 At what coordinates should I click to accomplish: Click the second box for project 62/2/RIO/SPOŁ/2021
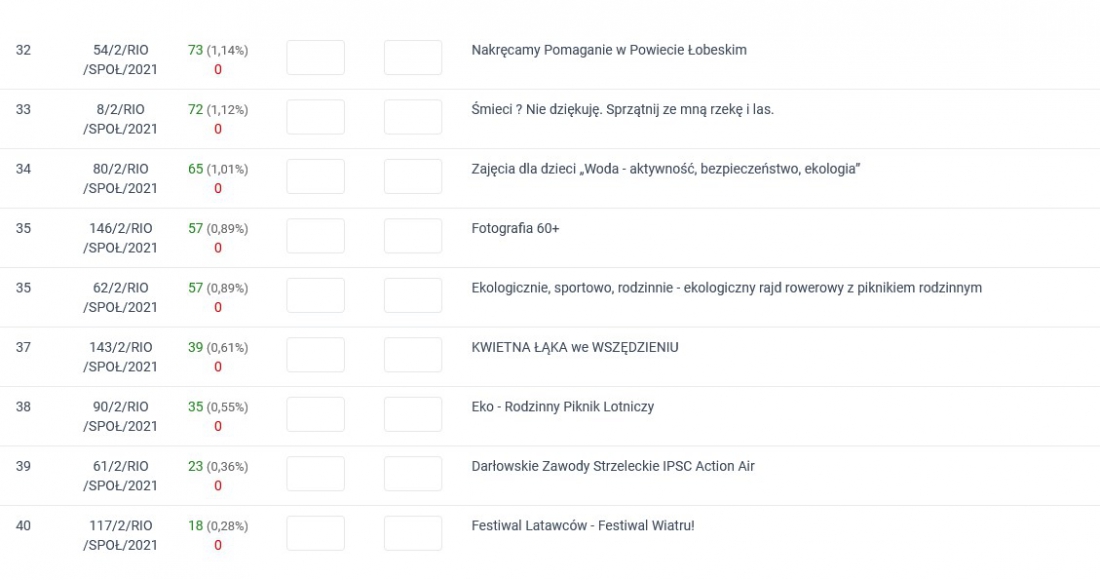pos(412,296)
